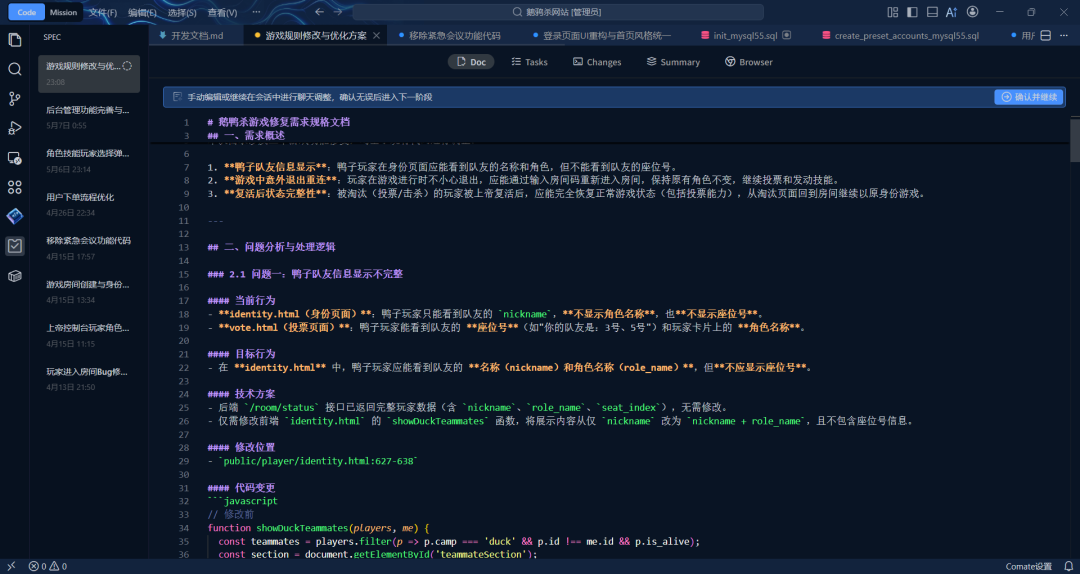Switch to Mission mode
The height and width of the screenshot is (574, 1080).
coord(63,12)
